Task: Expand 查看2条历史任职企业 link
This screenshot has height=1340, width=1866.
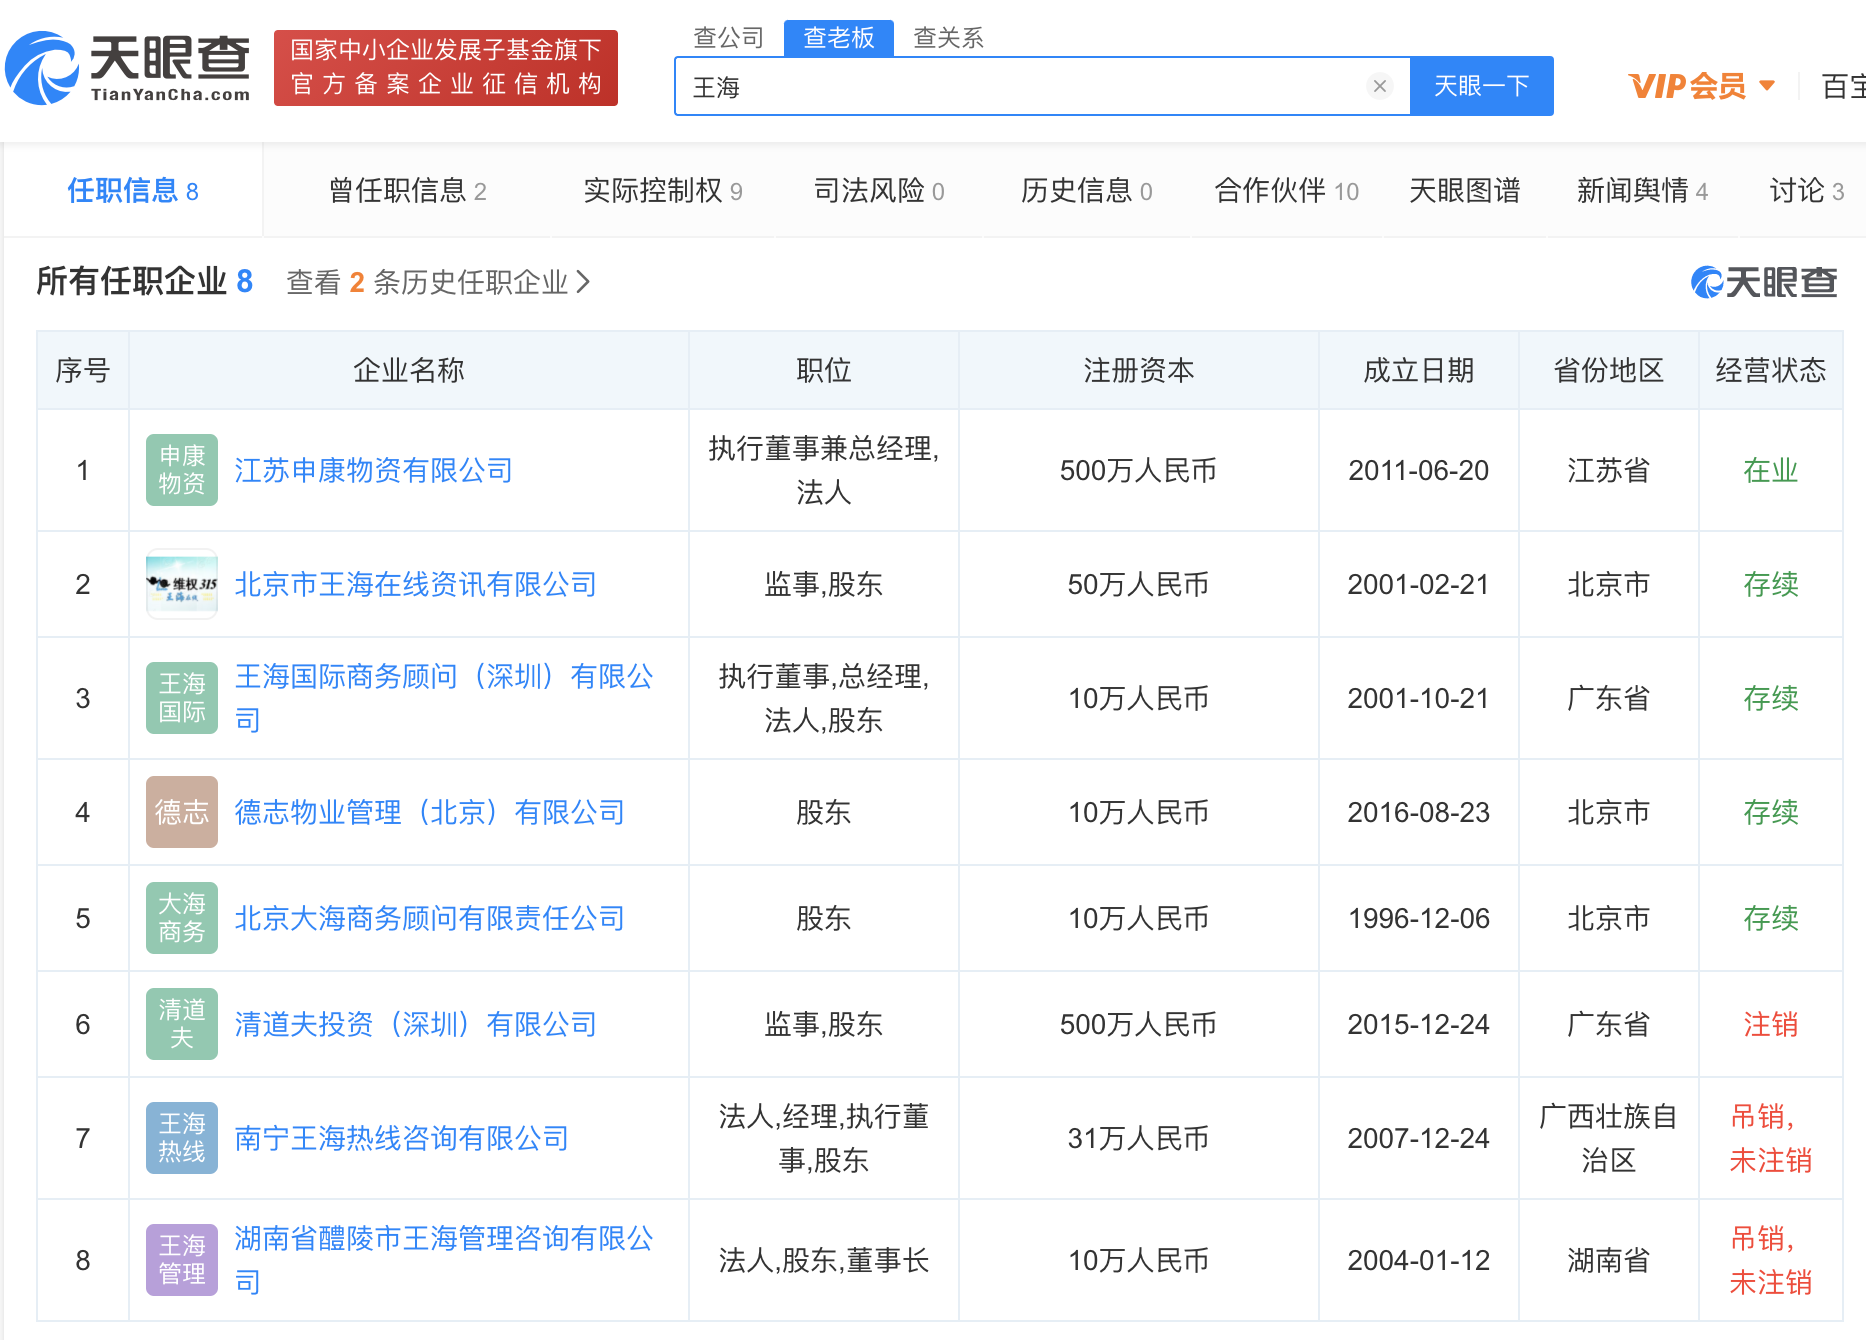Action: tap(438, 282)
